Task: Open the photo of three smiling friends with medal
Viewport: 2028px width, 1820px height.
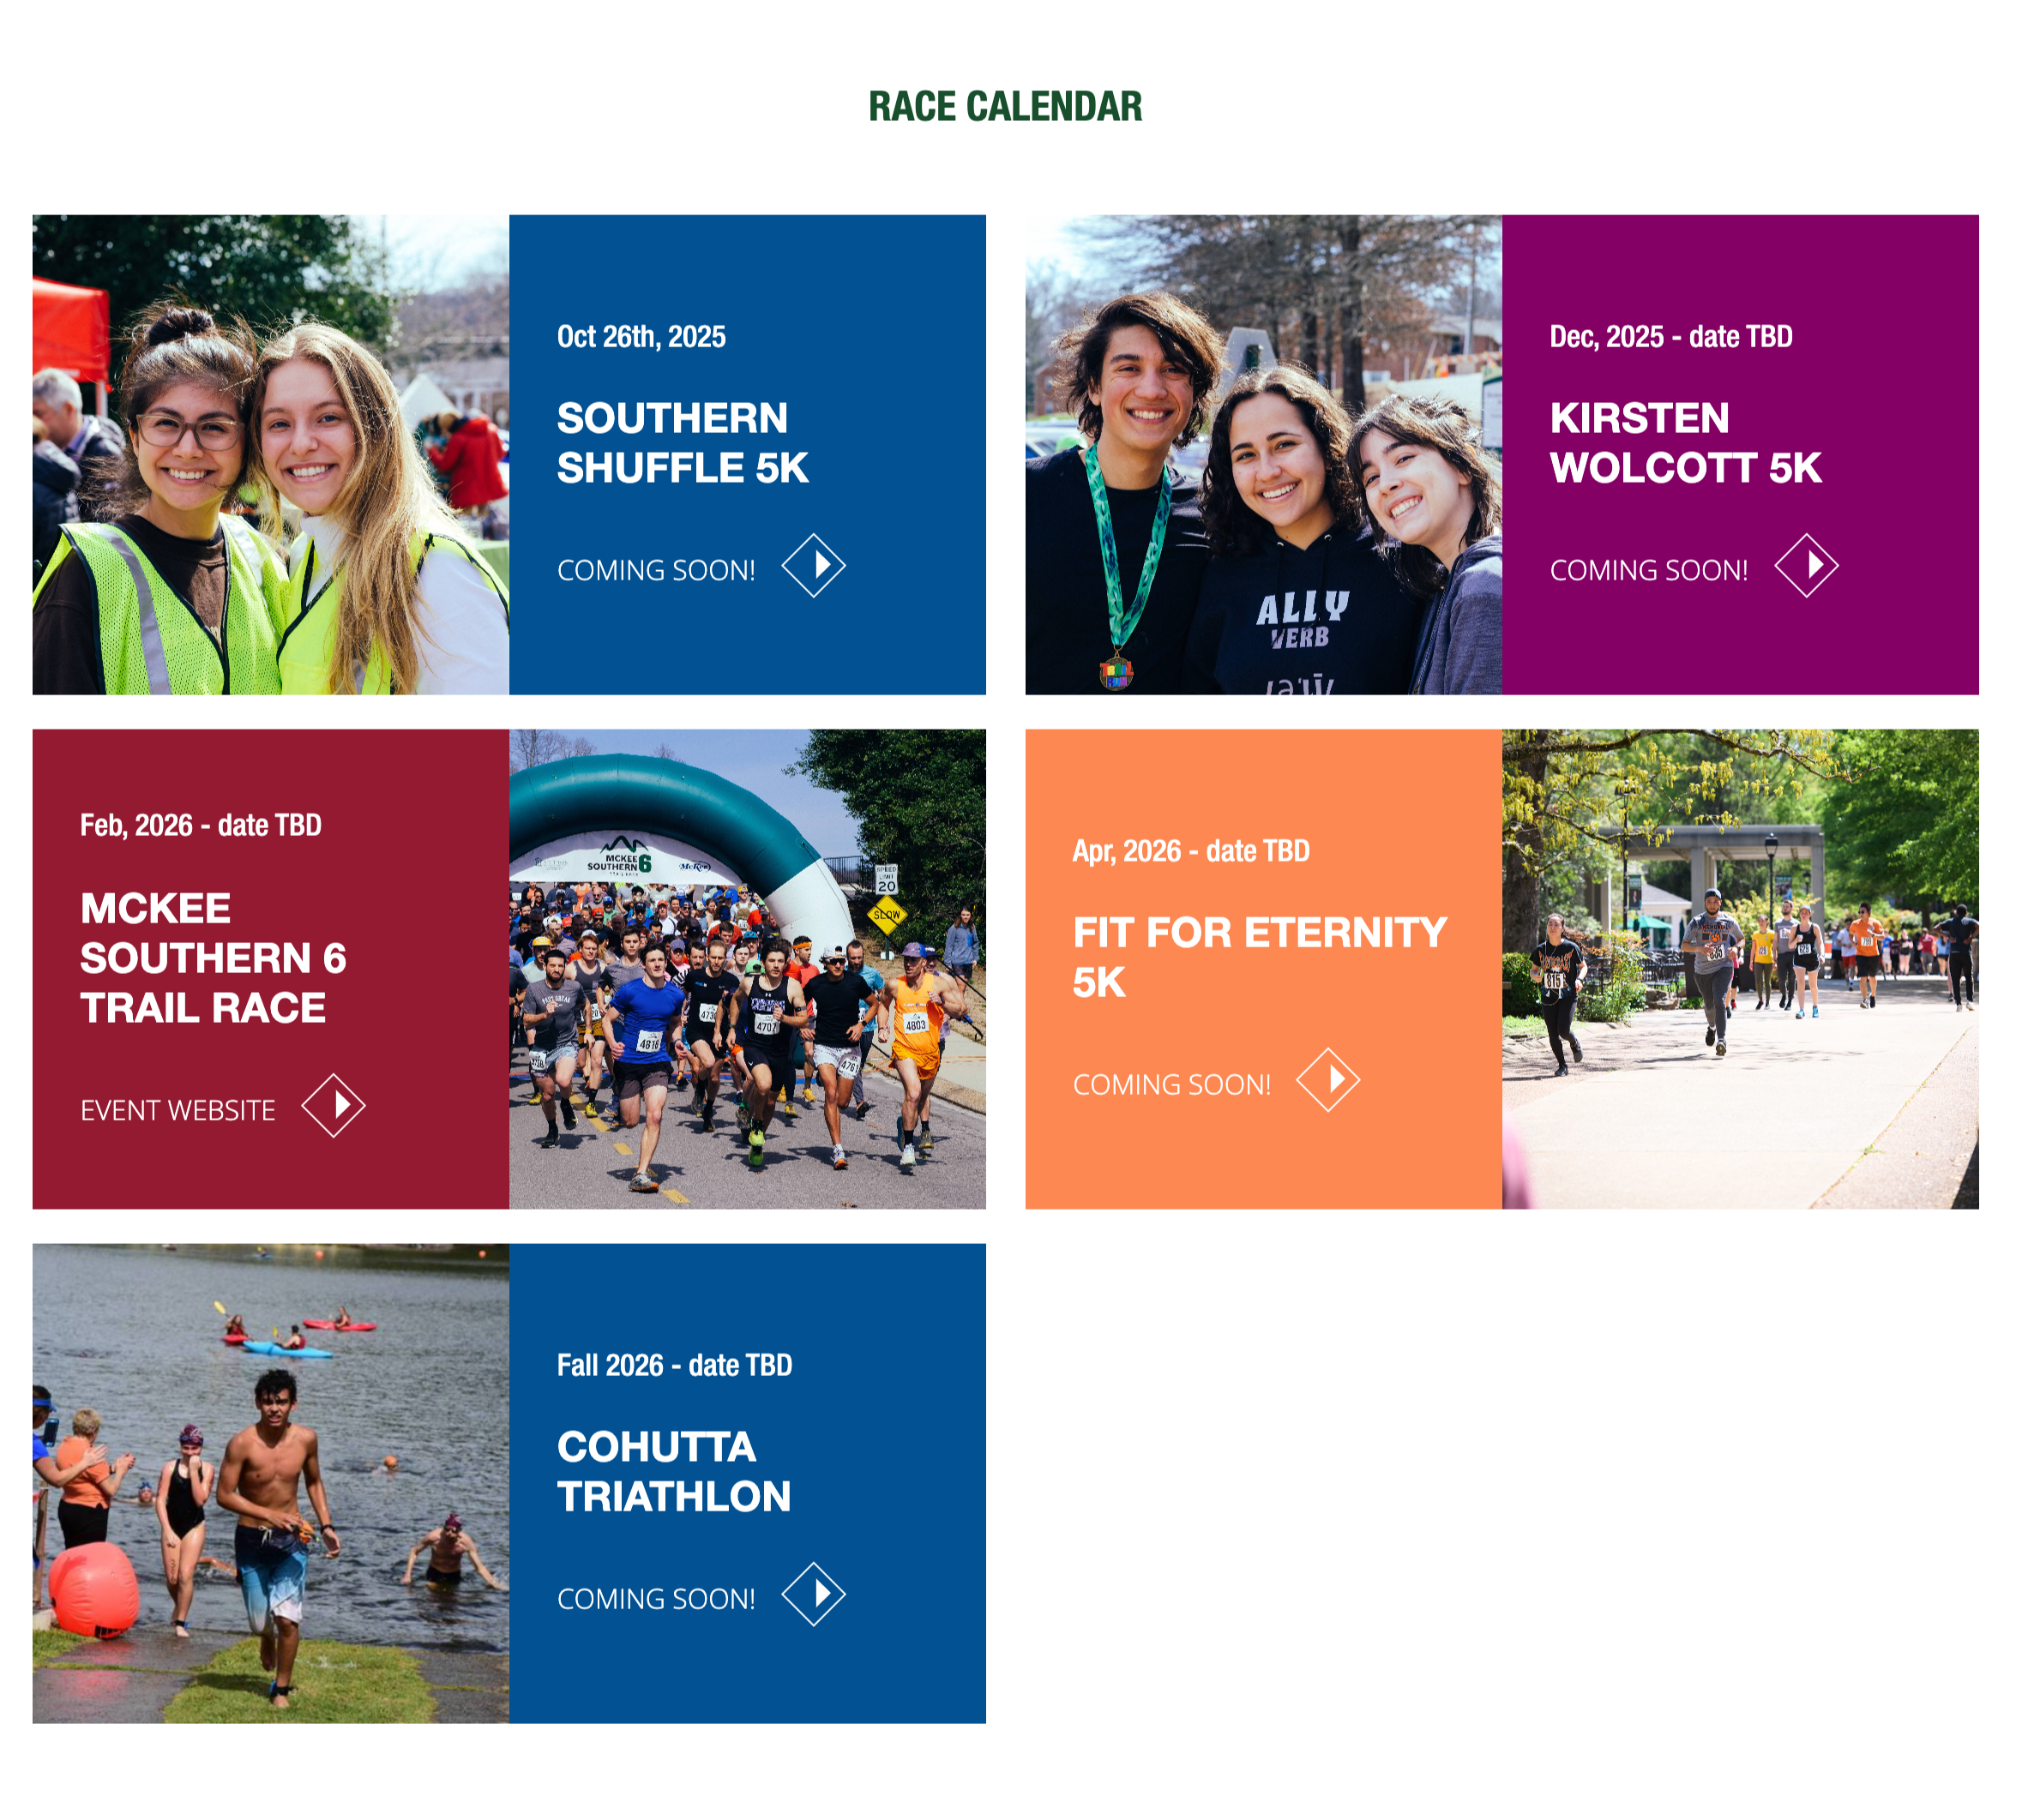Action: pyautogui.click(x=1263, y=455)
